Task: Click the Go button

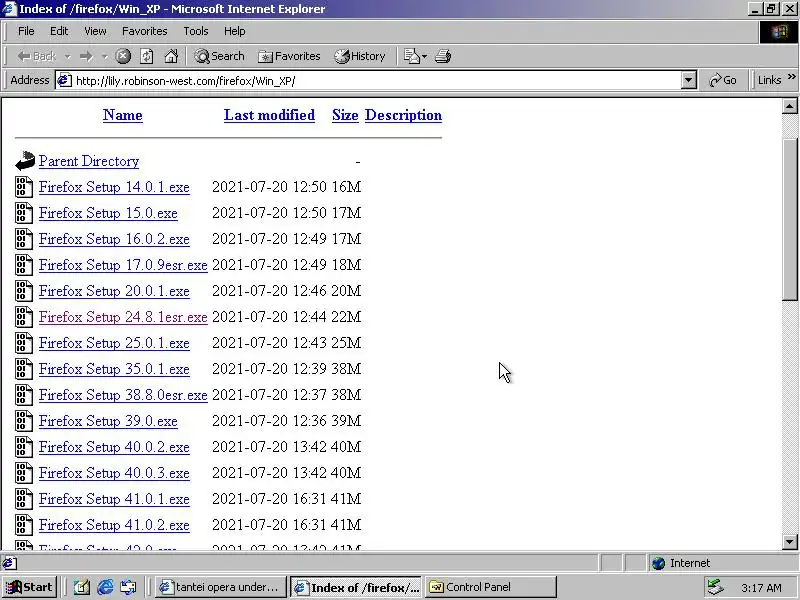Action: (722, 80)
